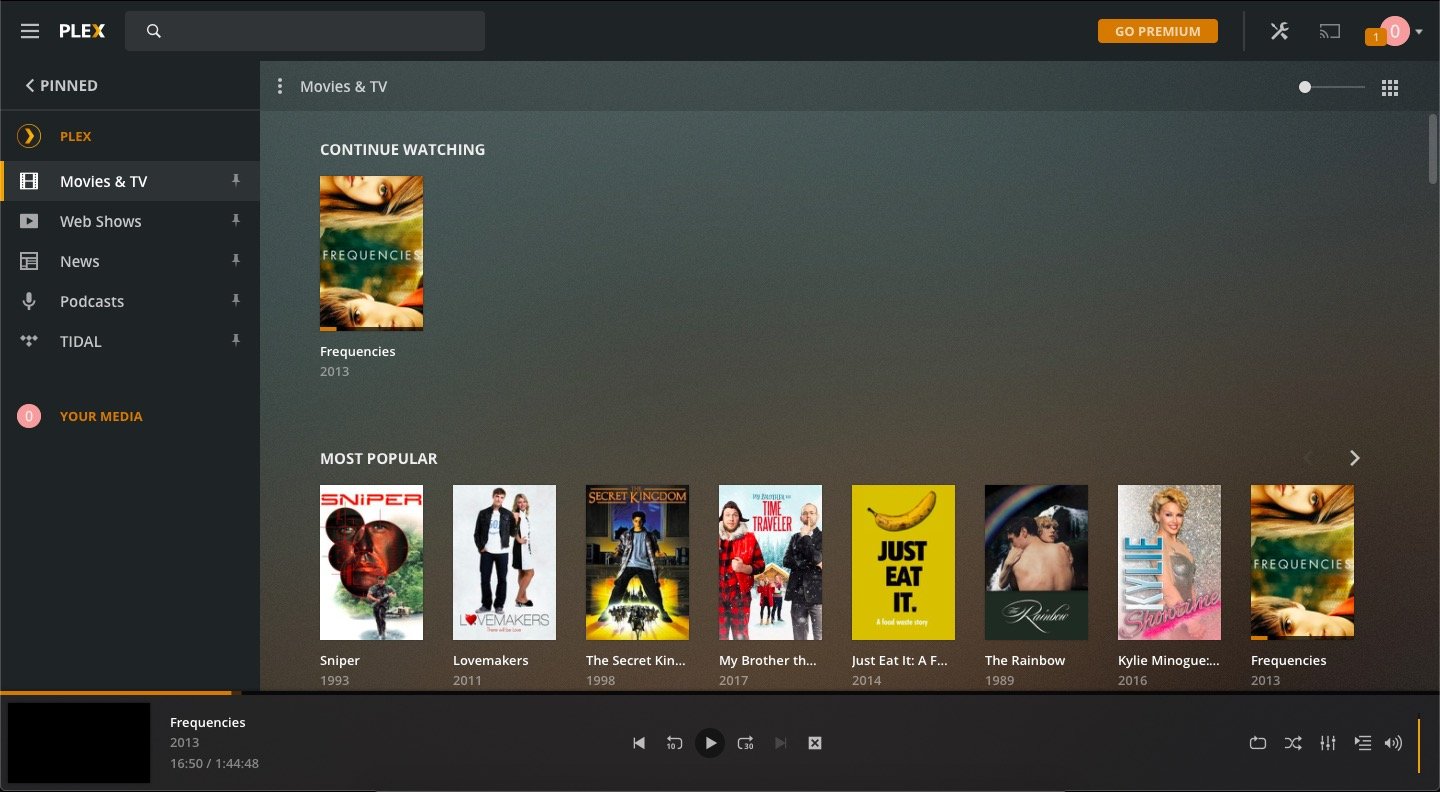Enable repeat playback mode

tap(1258, 743)
